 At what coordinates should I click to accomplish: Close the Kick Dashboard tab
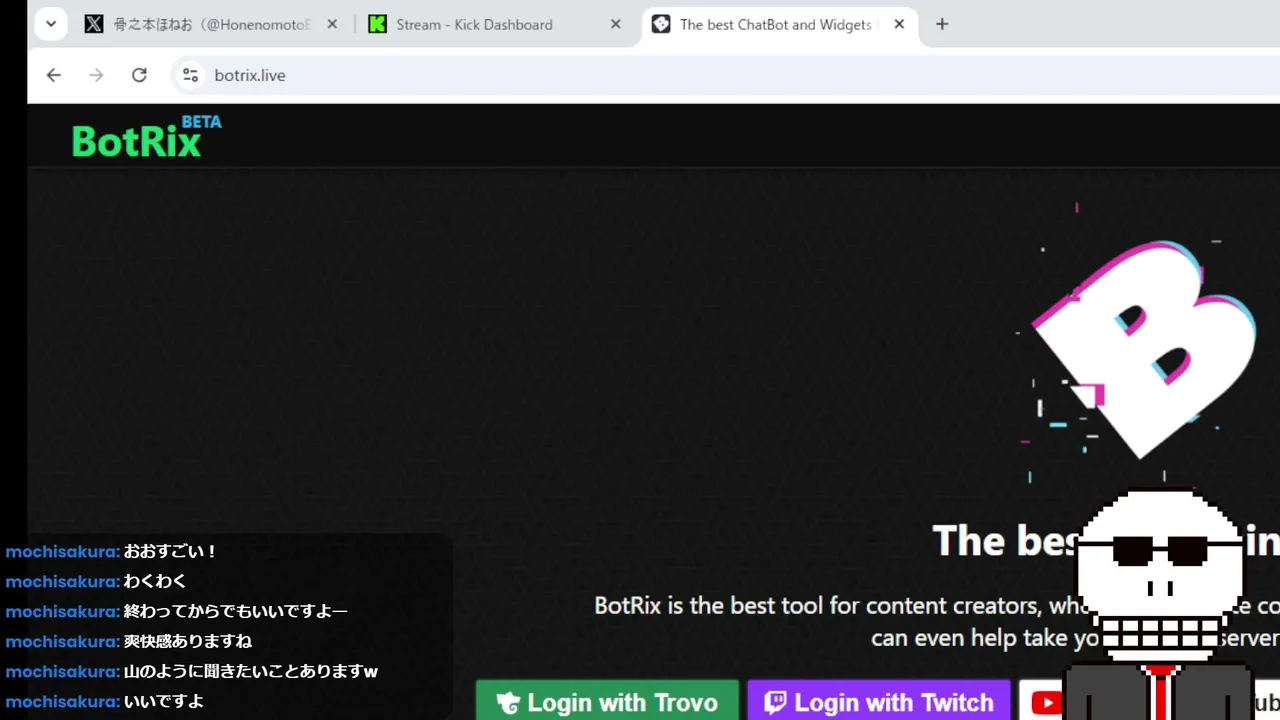point(616,24)
